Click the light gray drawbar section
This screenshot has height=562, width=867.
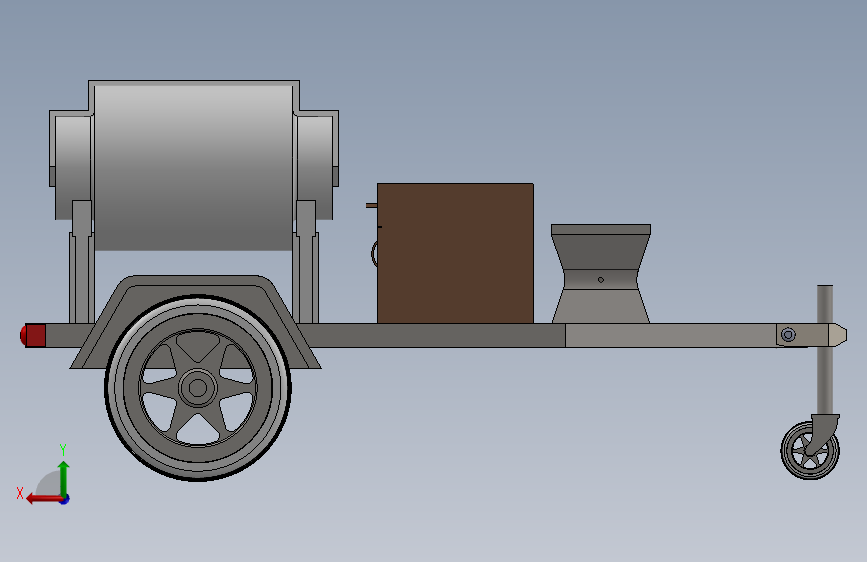[x=670, y=336]
